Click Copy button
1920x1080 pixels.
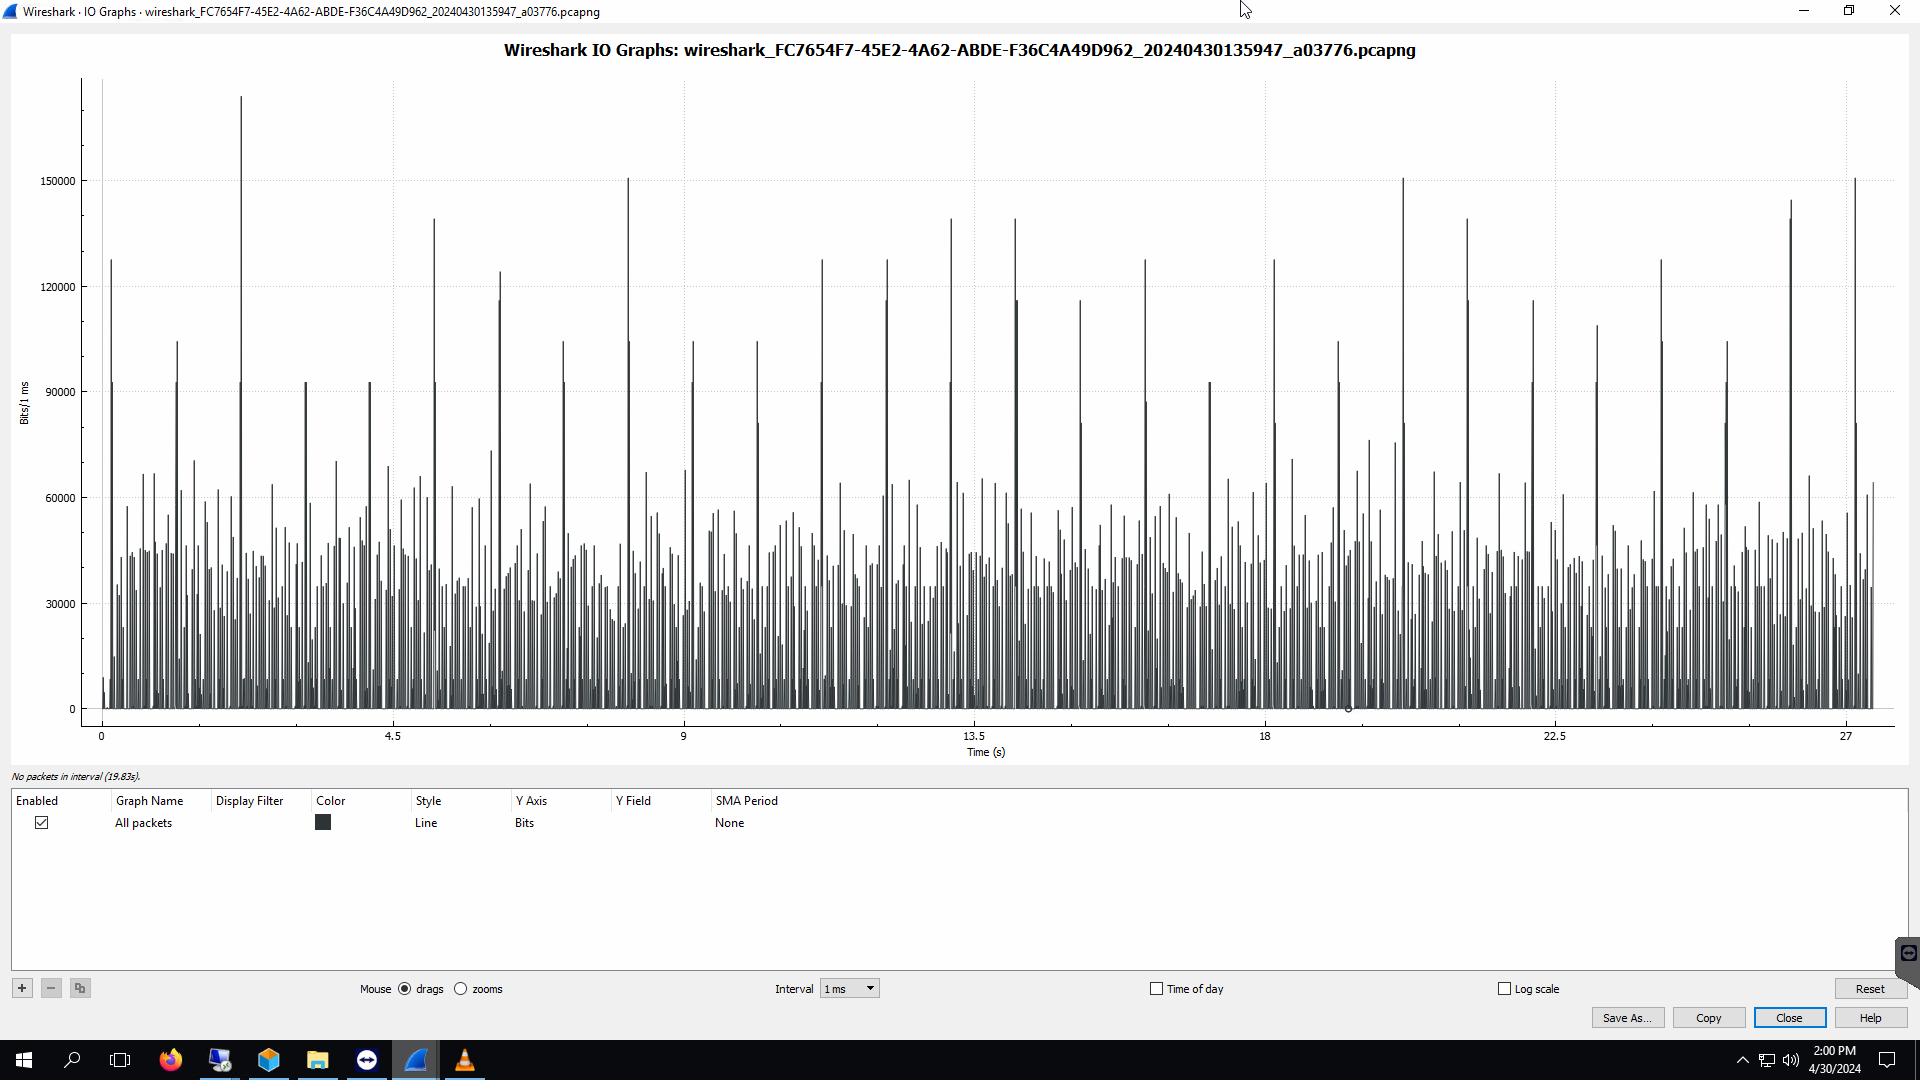coord(1709,1018)
